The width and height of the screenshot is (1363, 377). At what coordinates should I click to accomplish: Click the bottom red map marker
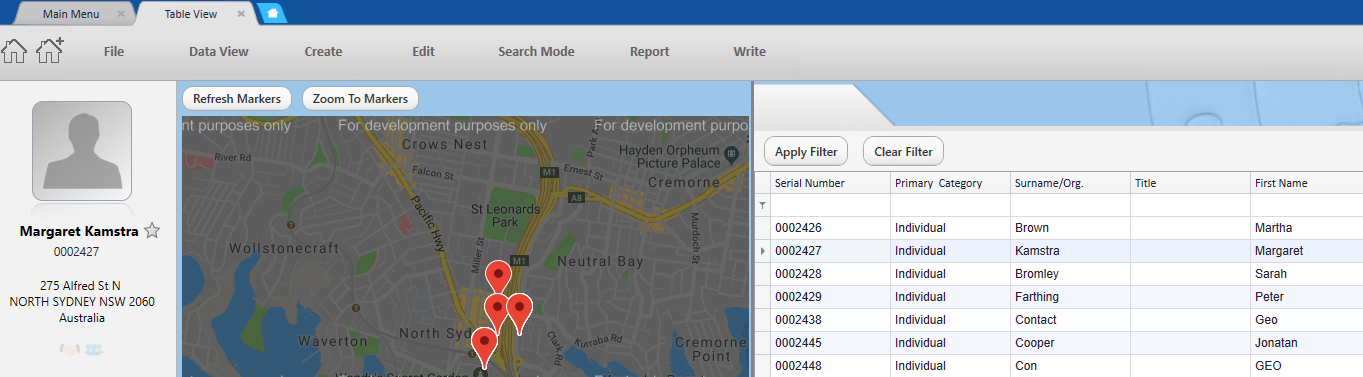[484, 346]
